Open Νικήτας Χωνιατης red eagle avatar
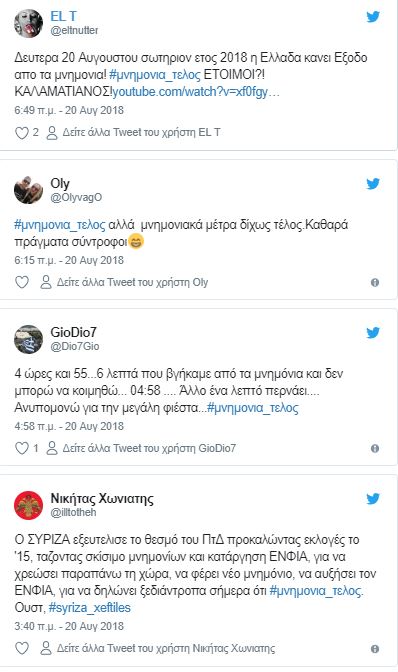398x672 pixels. pos(29,505)
